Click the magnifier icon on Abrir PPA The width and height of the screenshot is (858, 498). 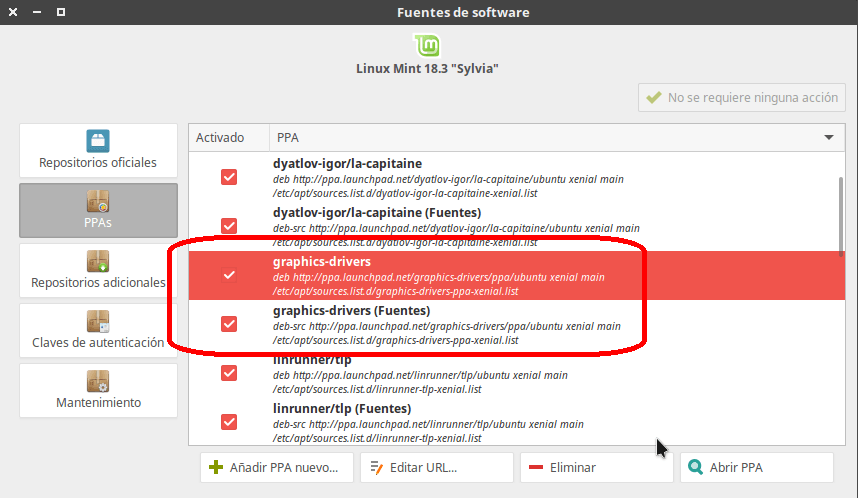695,467
